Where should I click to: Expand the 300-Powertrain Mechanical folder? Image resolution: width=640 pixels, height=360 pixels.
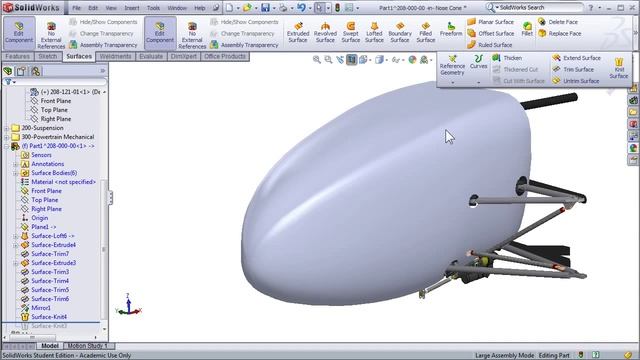[7, 137]
